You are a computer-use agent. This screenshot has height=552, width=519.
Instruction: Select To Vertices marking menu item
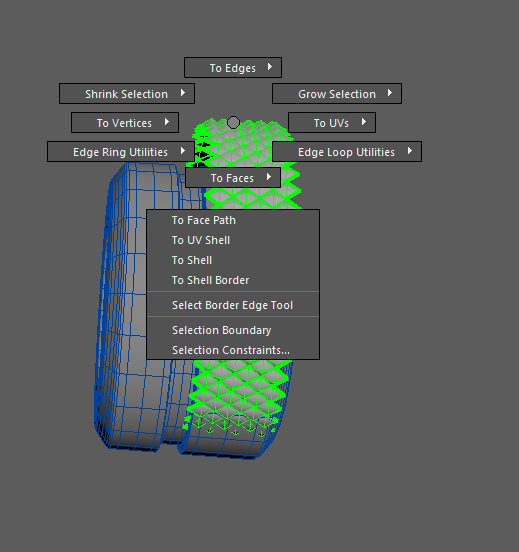point(125,123)
